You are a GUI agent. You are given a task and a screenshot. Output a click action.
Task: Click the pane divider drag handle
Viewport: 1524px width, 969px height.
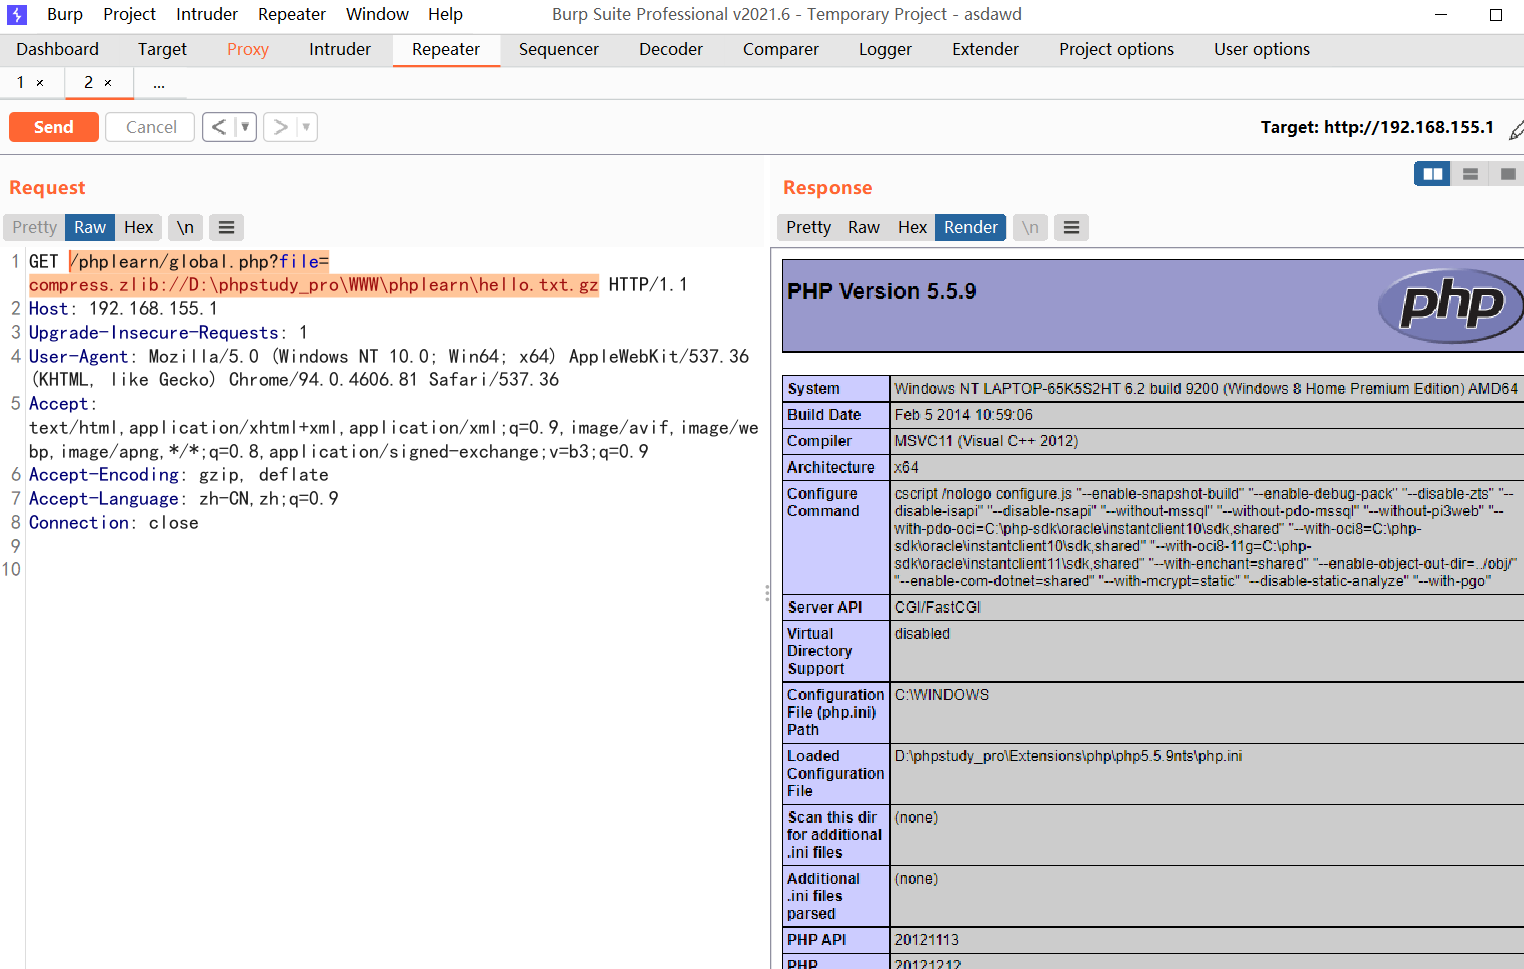[767, 593]
